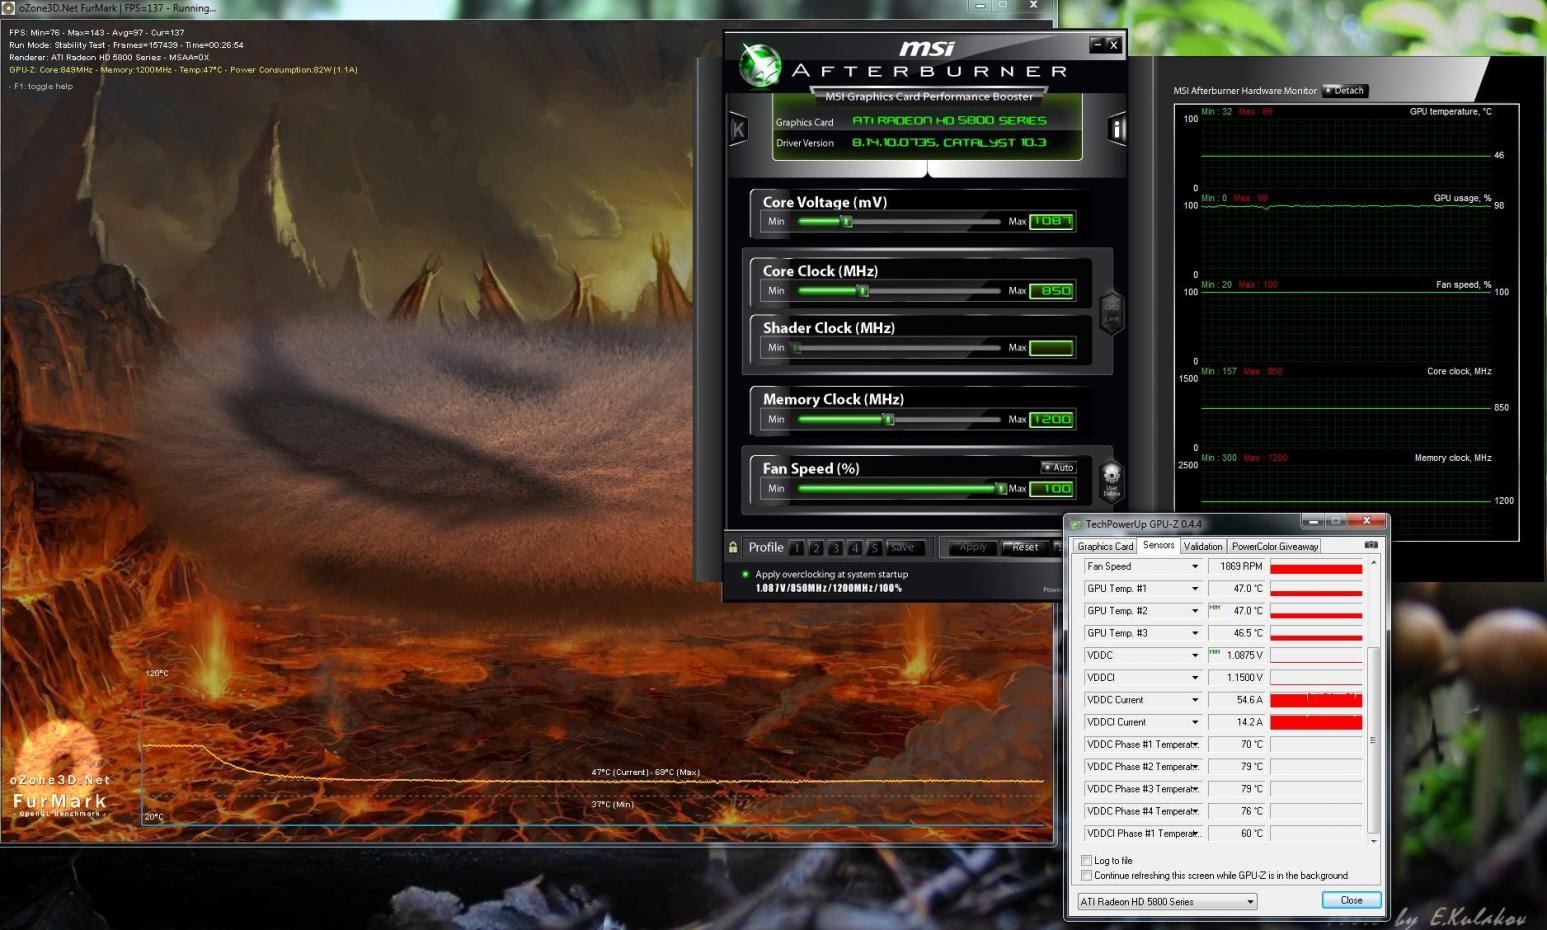Viewport: 1547px width, 930px height.
Task: Click the GPU-Z screenshot camera icon
Action: tap(1370, 545)
